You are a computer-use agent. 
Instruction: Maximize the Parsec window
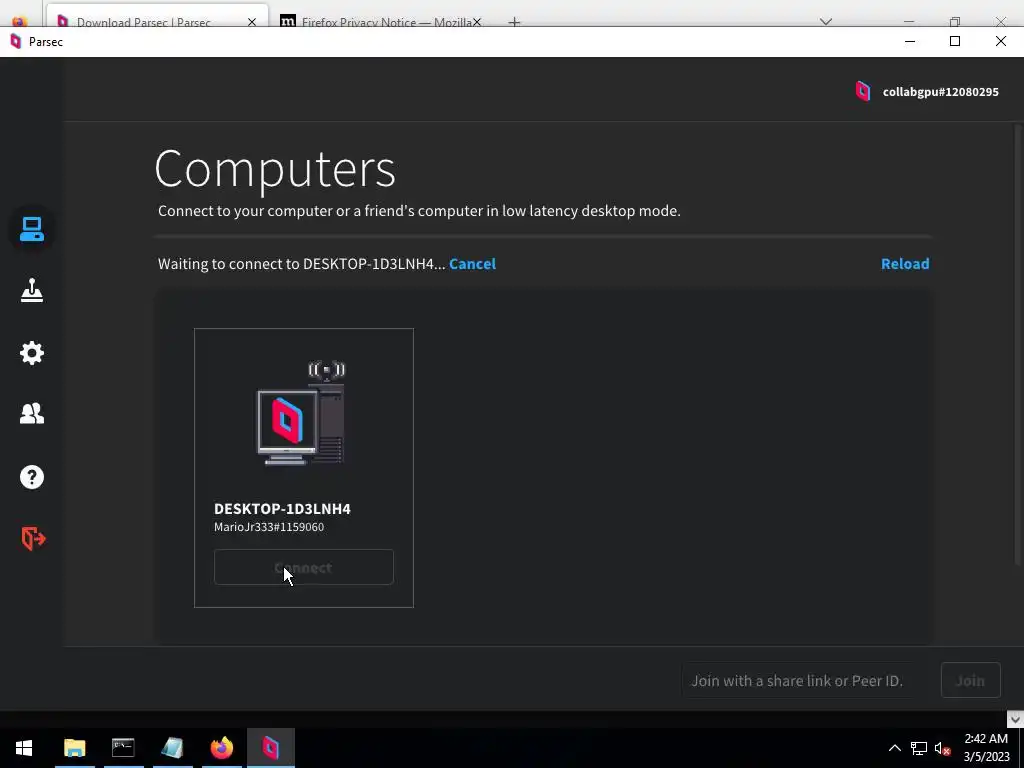[x=955, y=41]
